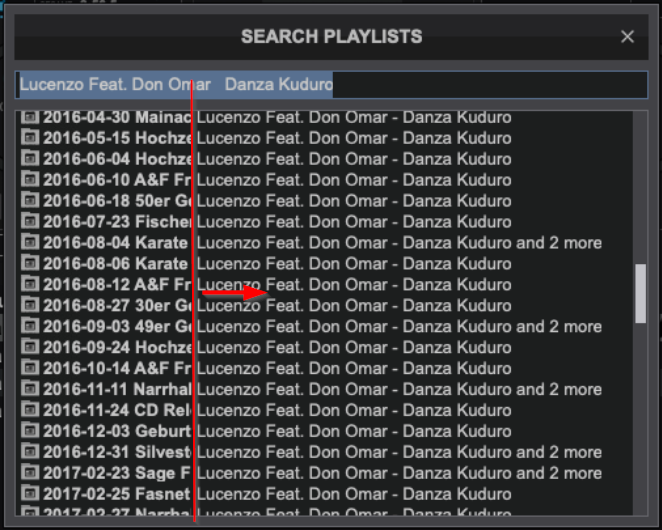Click the playlist icon for 2016-11-24 CD Rel
This screenshot has height=530, width=662.
pyautogui.click(x=29, y=411)
